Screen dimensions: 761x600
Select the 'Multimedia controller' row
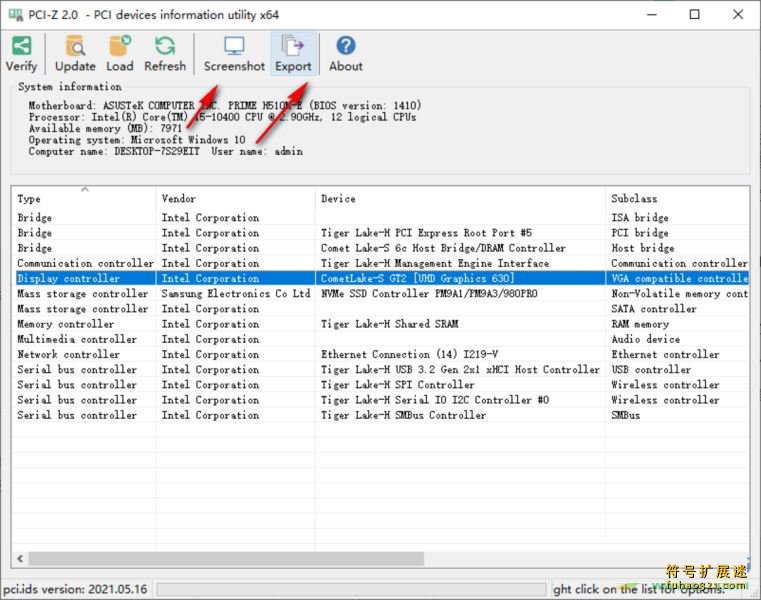coord(381,339)
